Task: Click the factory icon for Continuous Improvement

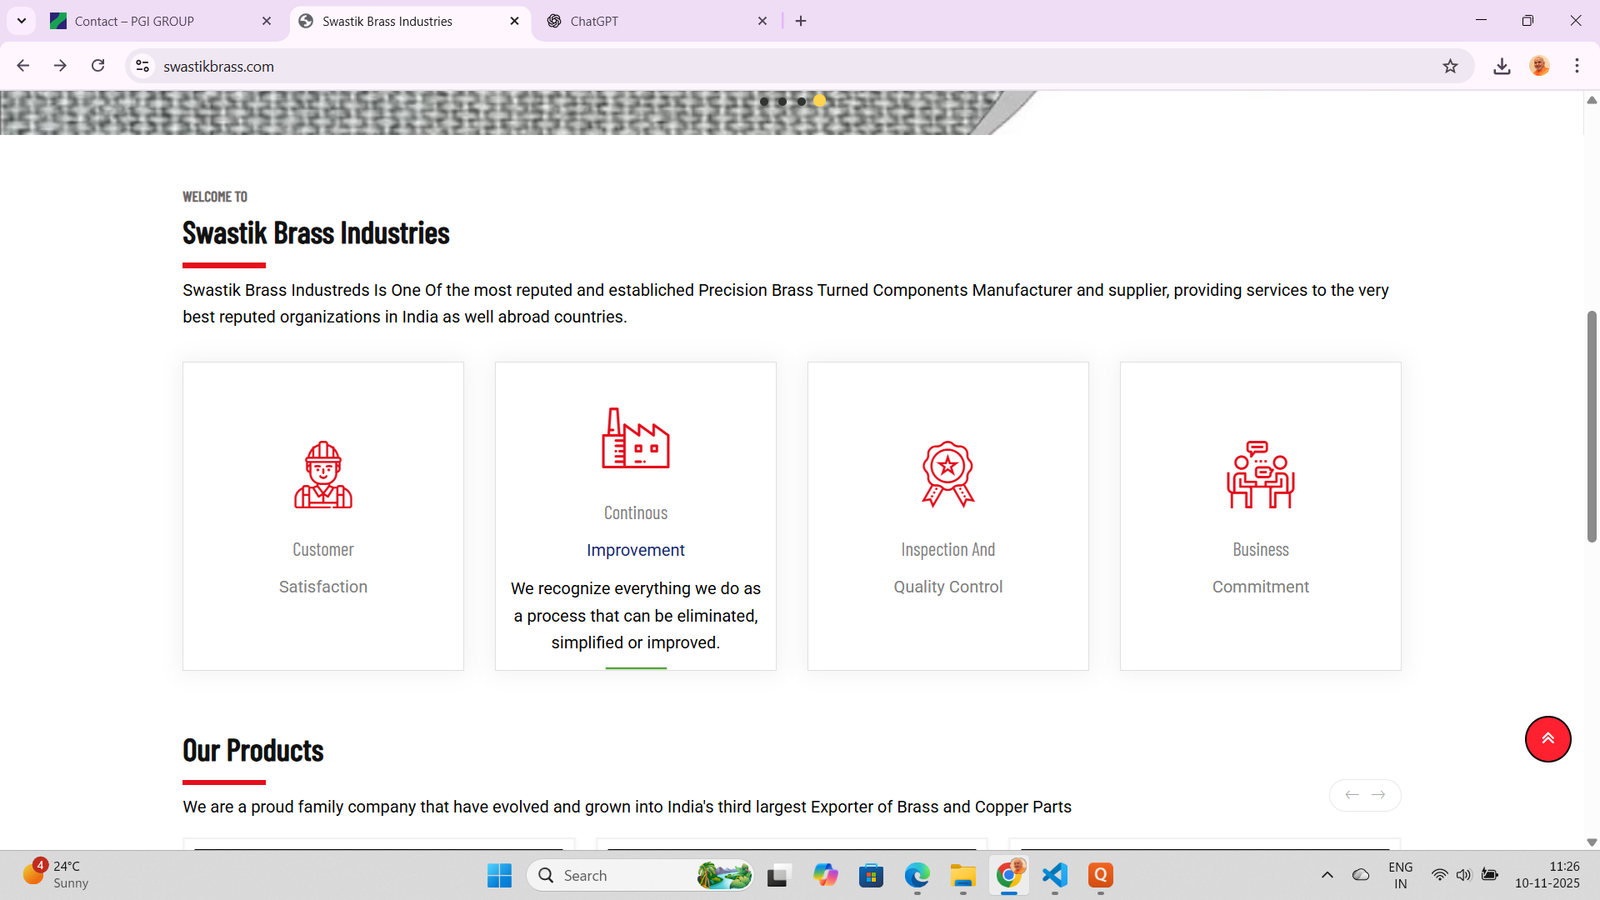Action: (x=635, y=438)
